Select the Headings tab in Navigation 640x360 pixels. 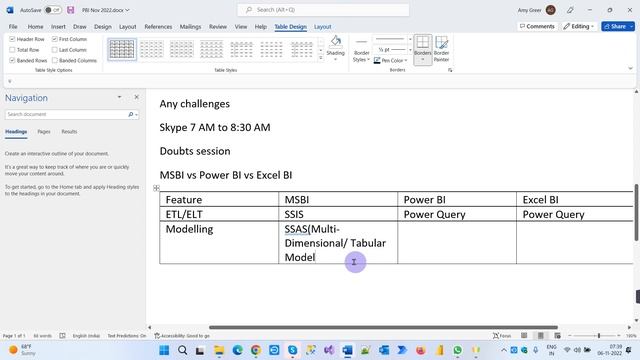point(16,131)
